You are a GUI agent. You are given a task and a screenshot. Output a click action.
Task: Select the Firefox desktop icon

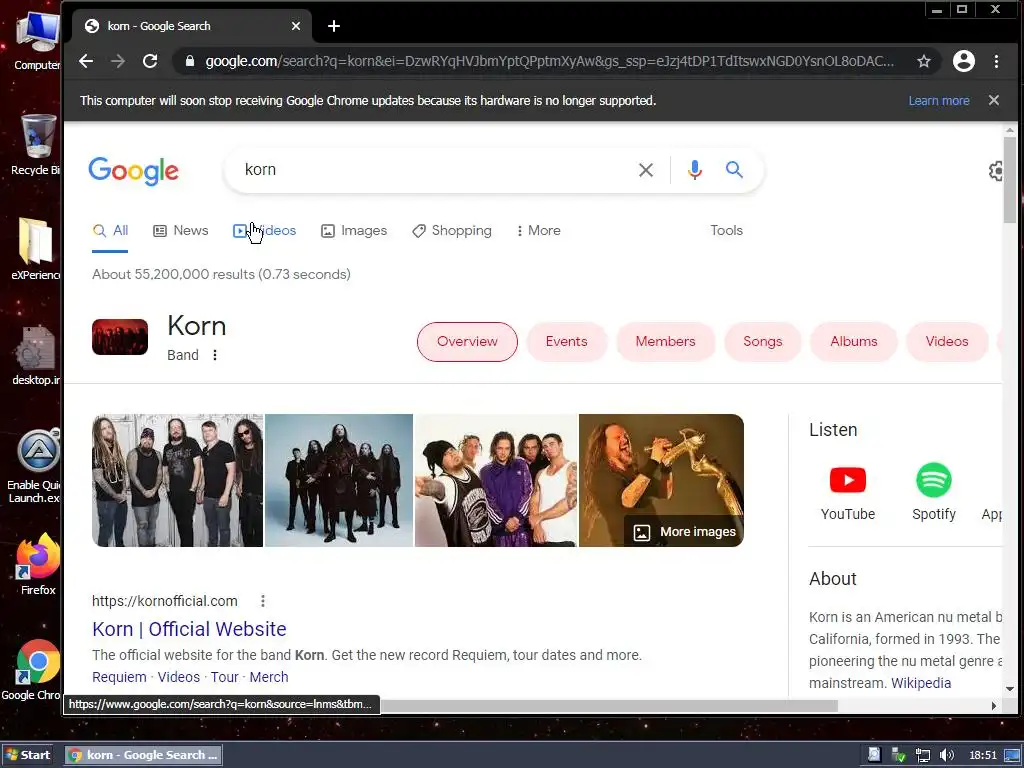pyautogui.click(x=38, y=564)
